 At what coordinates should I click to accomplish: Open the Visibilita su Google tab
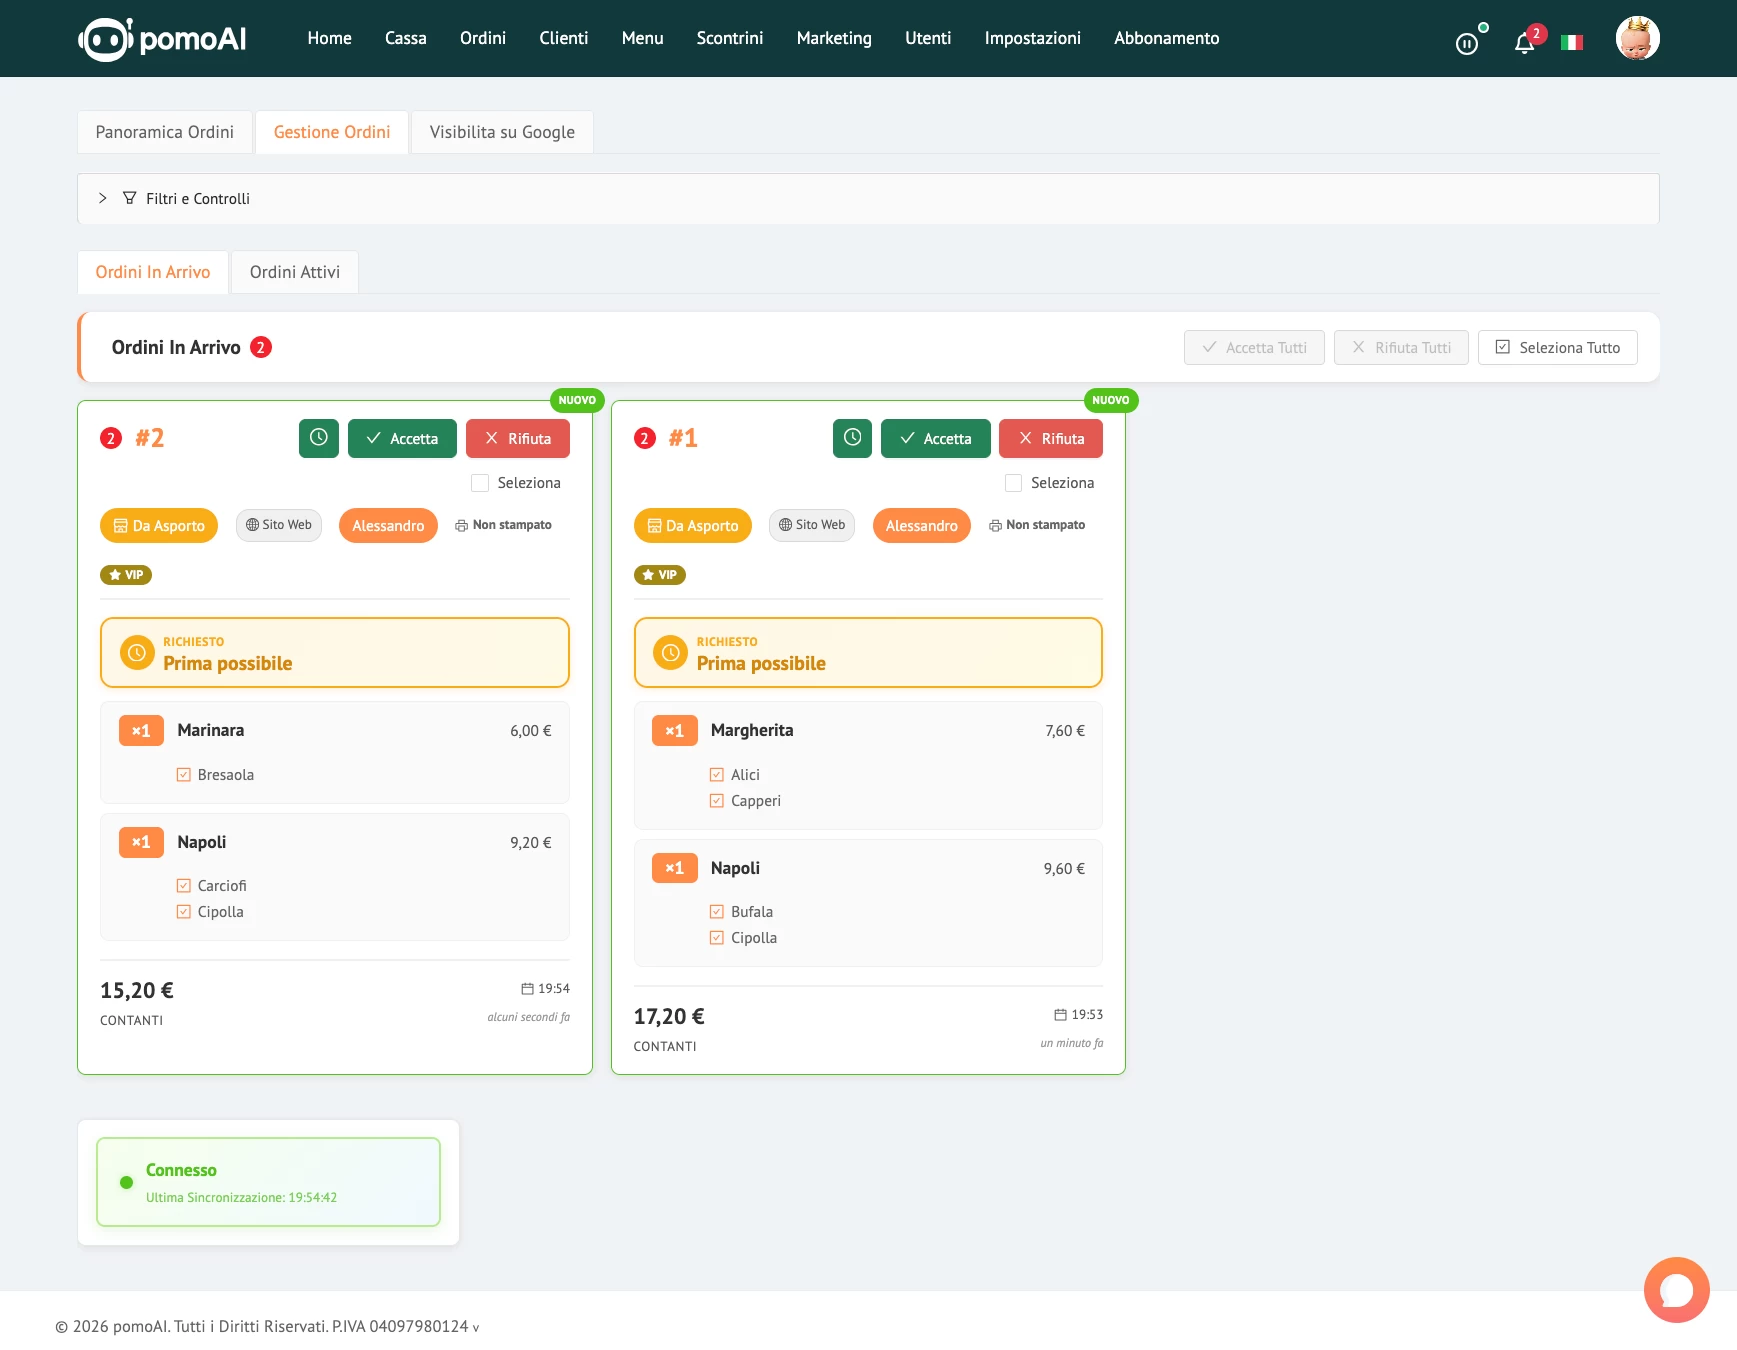502,132
